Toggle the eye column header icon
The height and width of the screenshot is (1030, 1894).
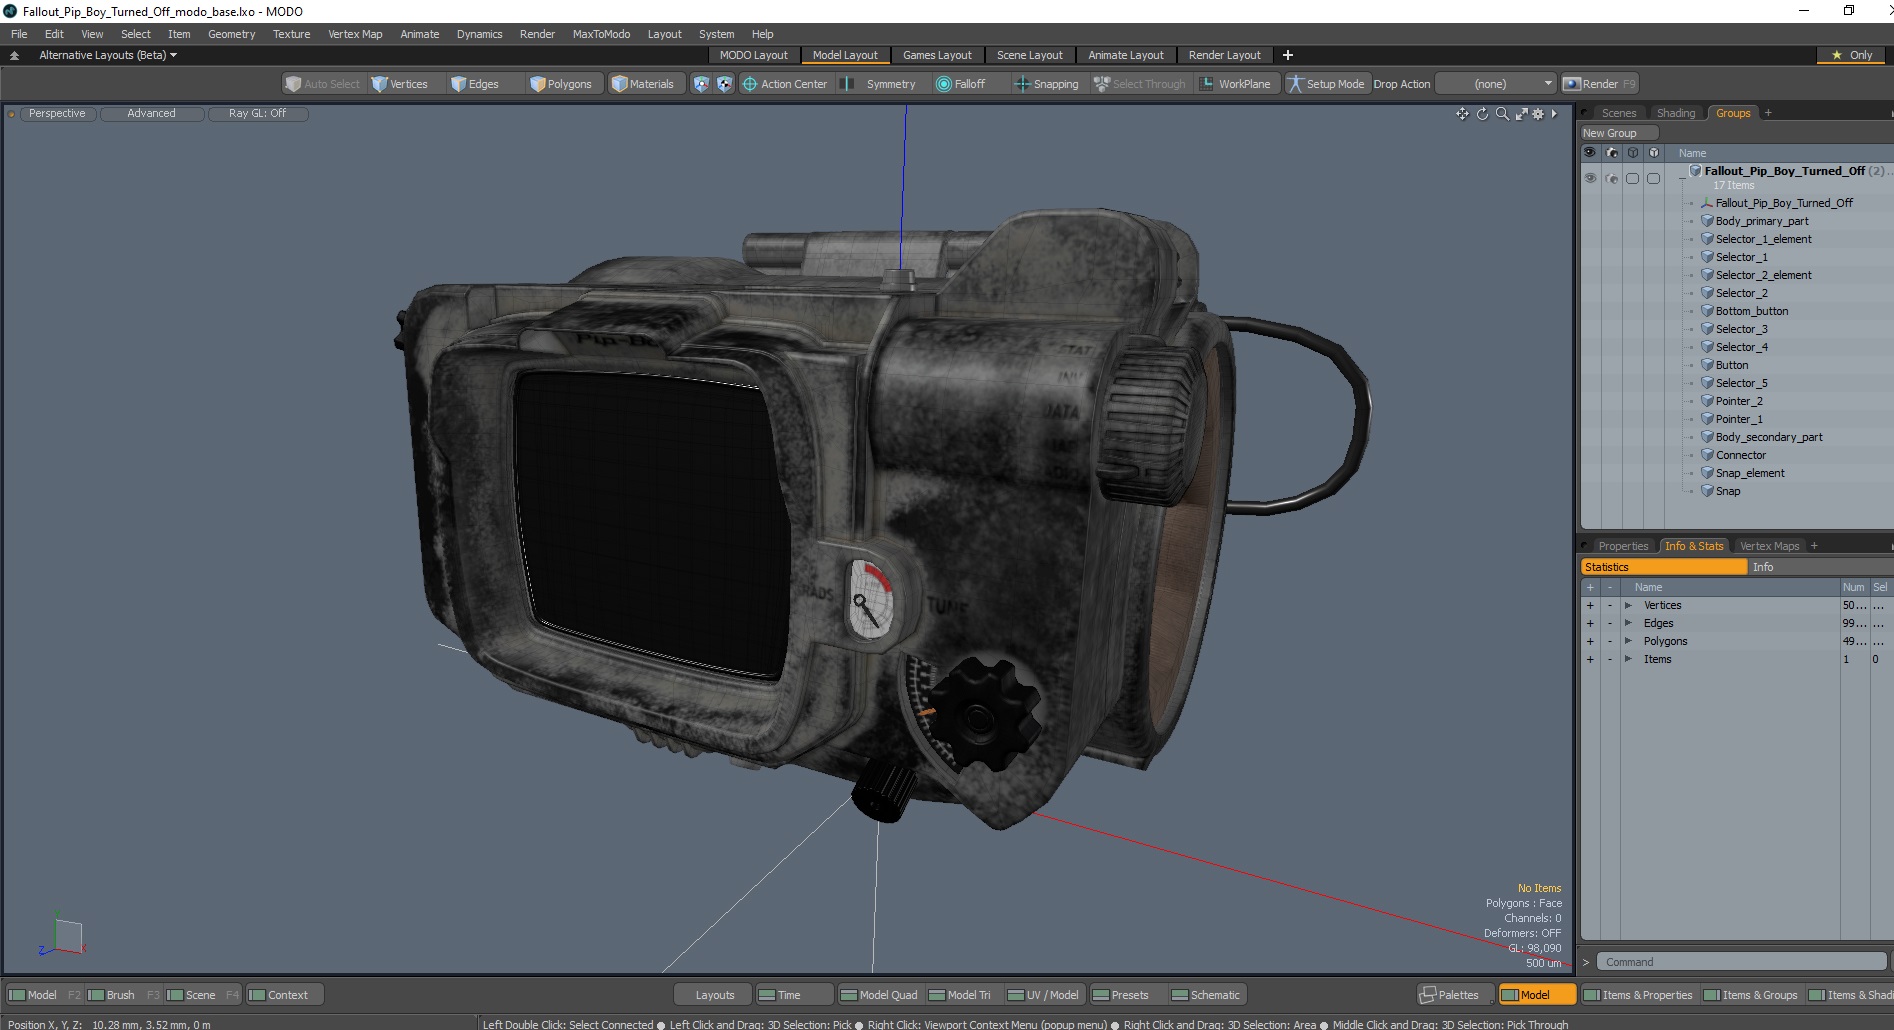[1590, 153]
